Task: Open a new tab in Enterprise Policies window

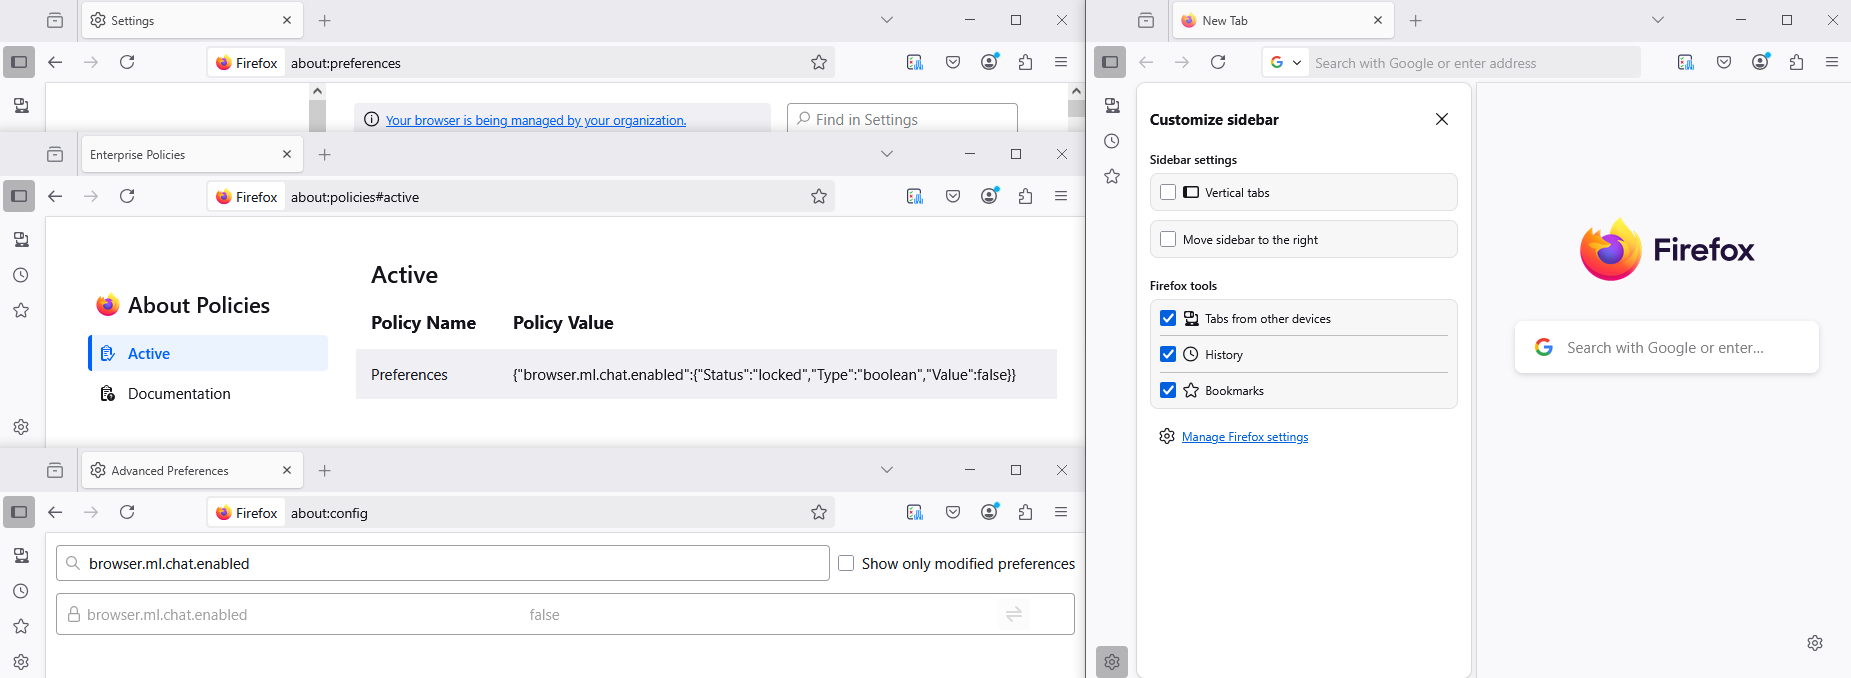Action: point(325,154)
